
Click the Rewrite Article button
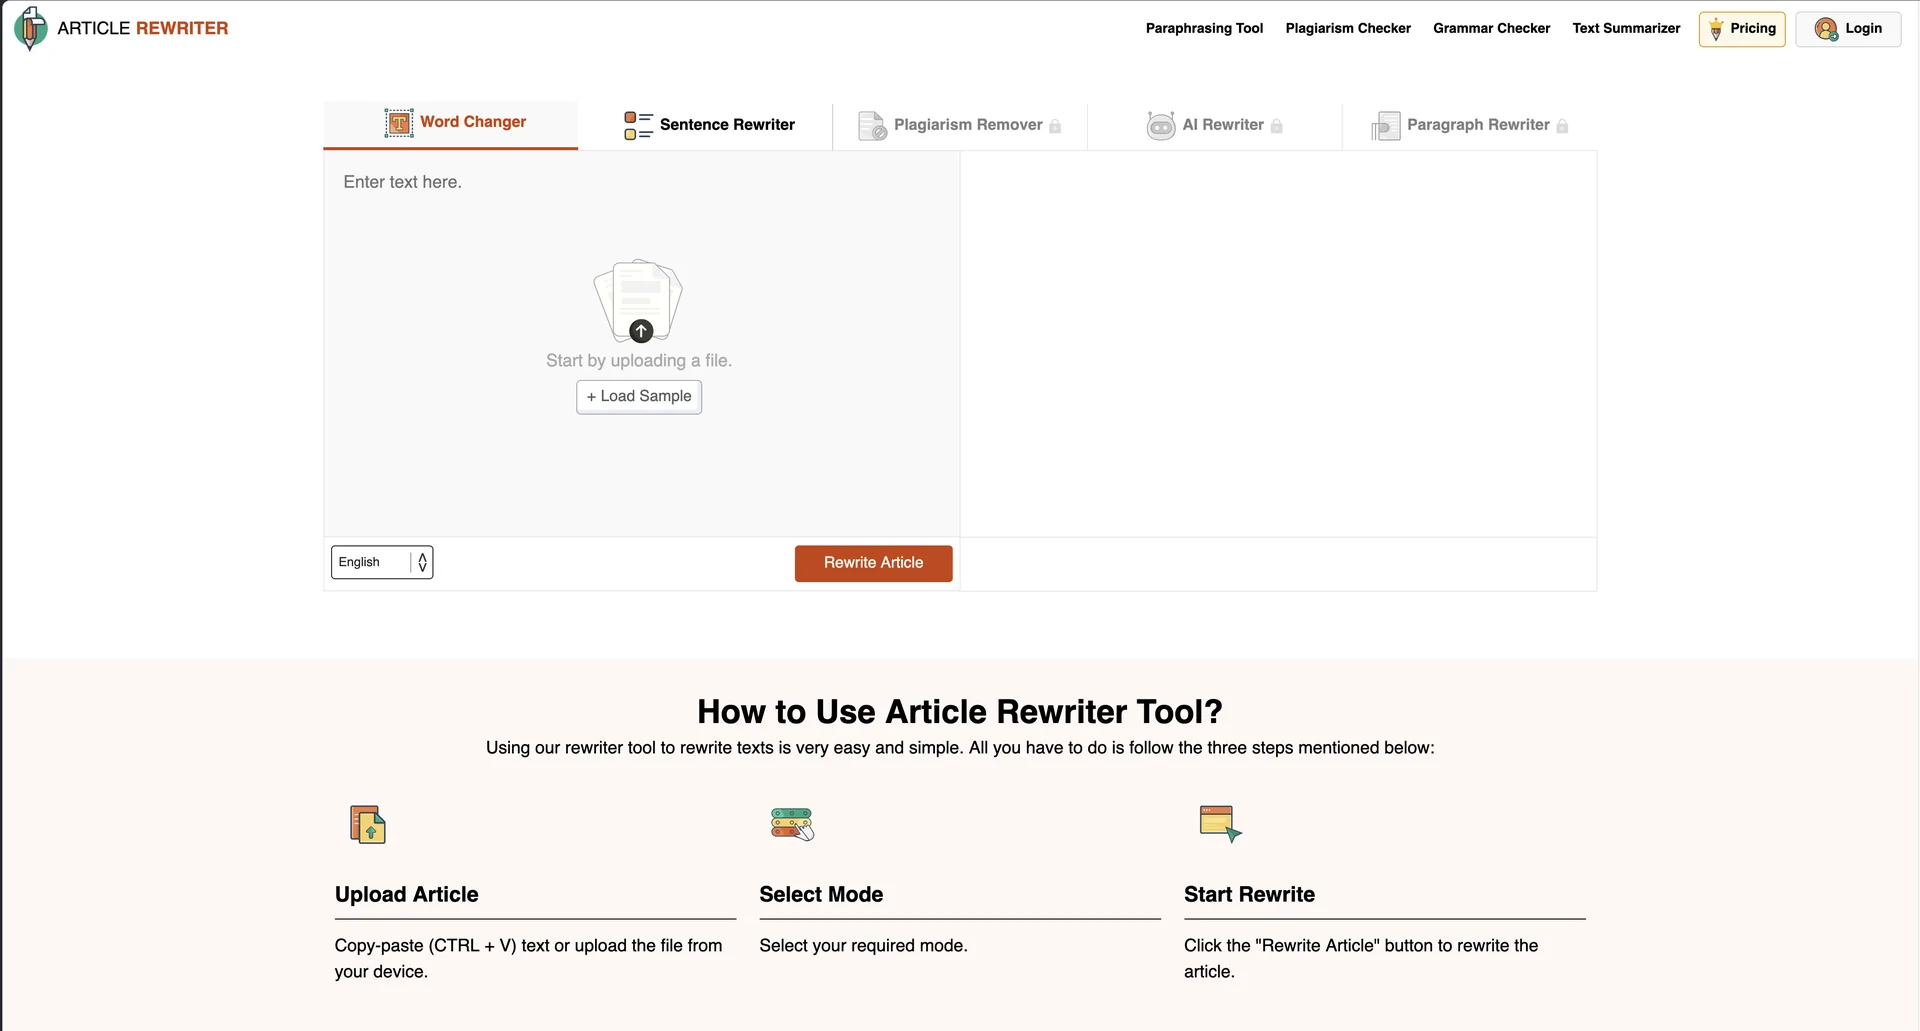[x=874, y=563]
